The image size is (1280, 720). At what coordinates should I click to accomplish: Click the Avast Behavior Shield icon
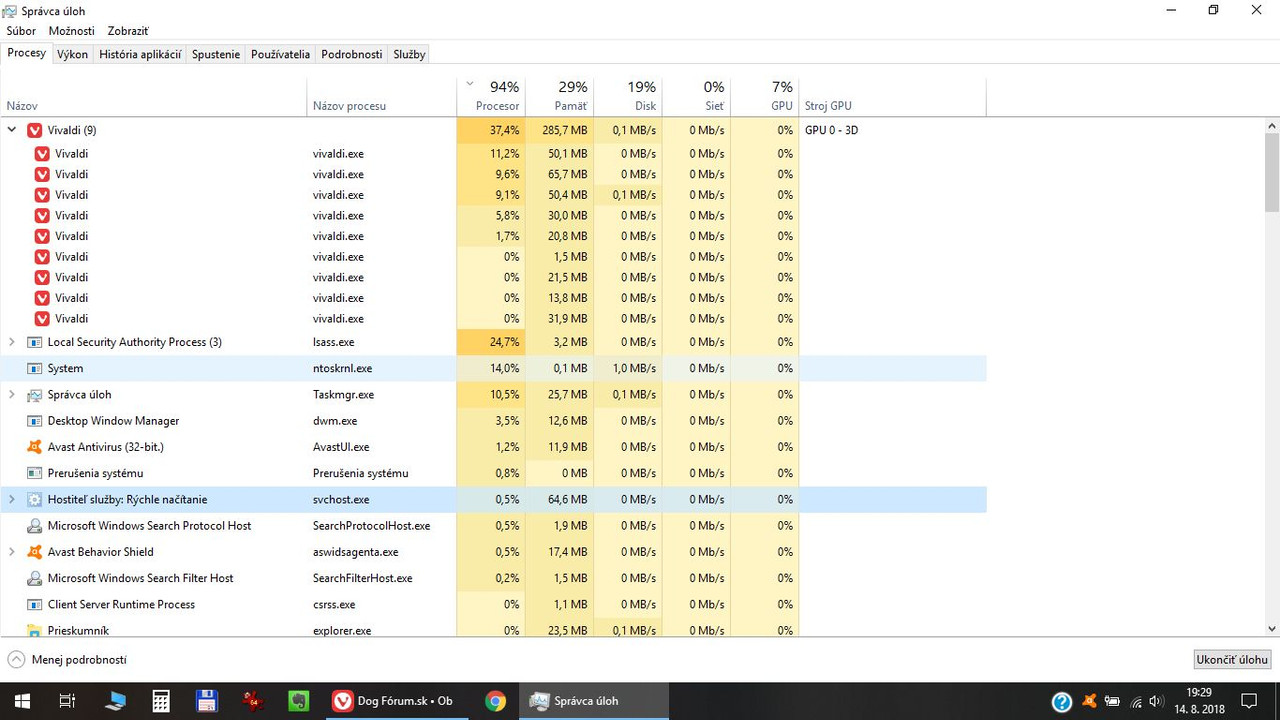tap(35, 552)
